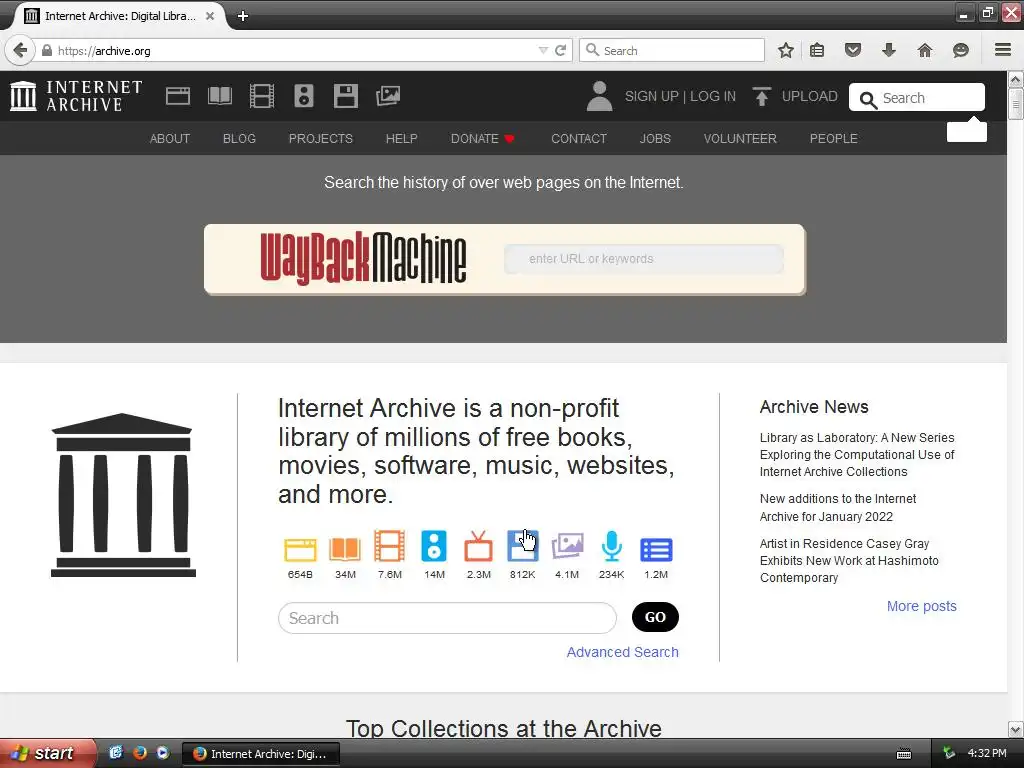
Task: Click the Pocket icon in Firefox toolbar
Action: click(853, 50)
